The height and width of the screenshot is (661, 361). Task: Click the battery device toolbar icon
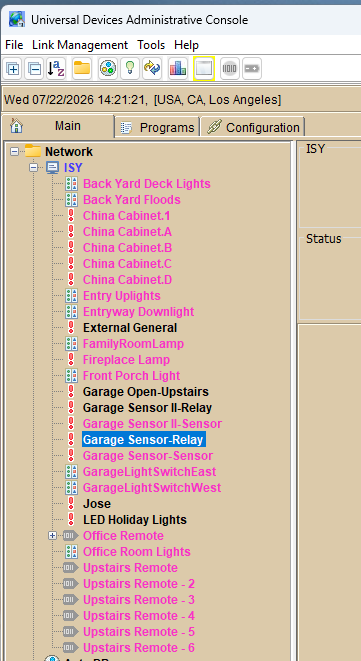(x=252, y=68)
